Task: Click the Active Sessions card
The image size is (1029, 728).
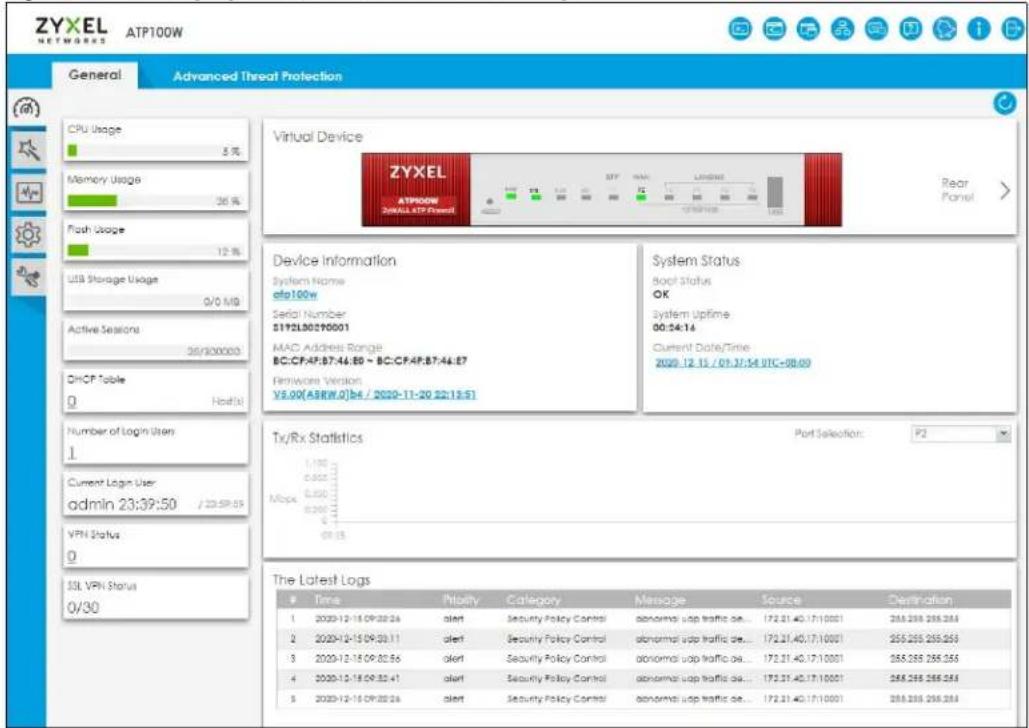Action: click(x=156, y=341)
